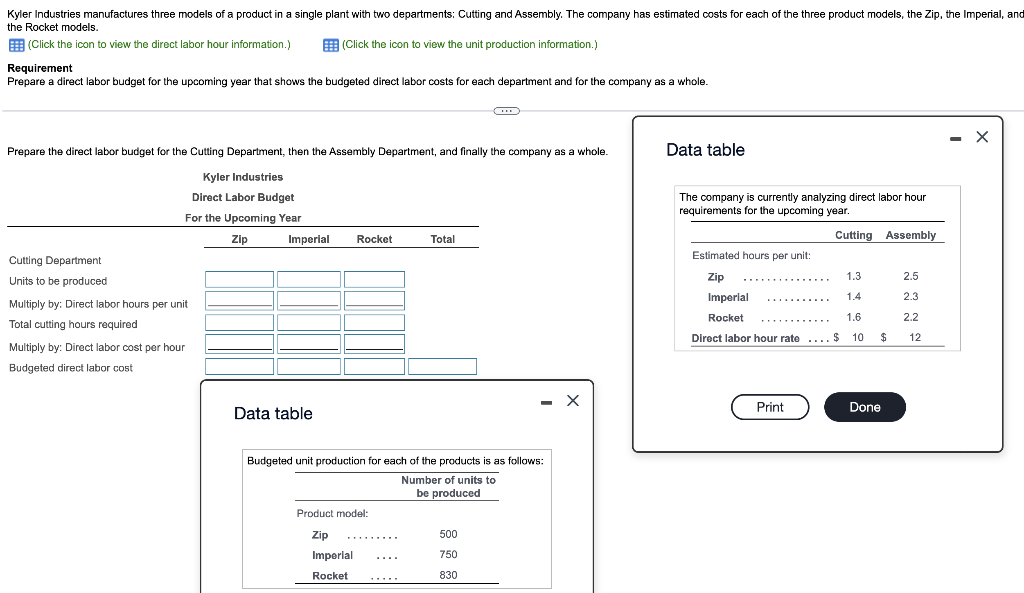Click the unit production information link text
Screen dimensions: 1024x593
[470, 44]
